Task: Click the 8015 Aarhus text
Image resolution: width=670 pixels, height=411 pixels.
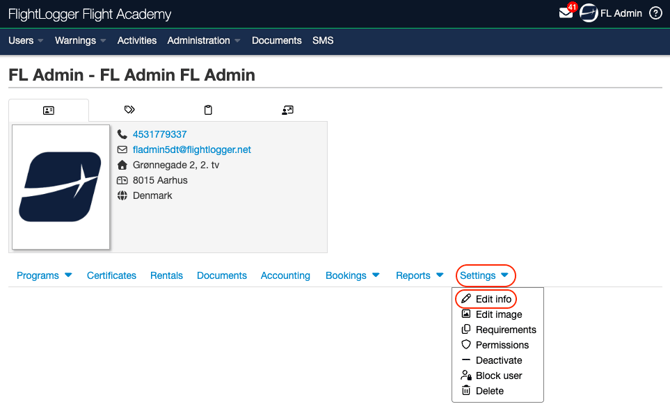Action: (x=160, y=180)
